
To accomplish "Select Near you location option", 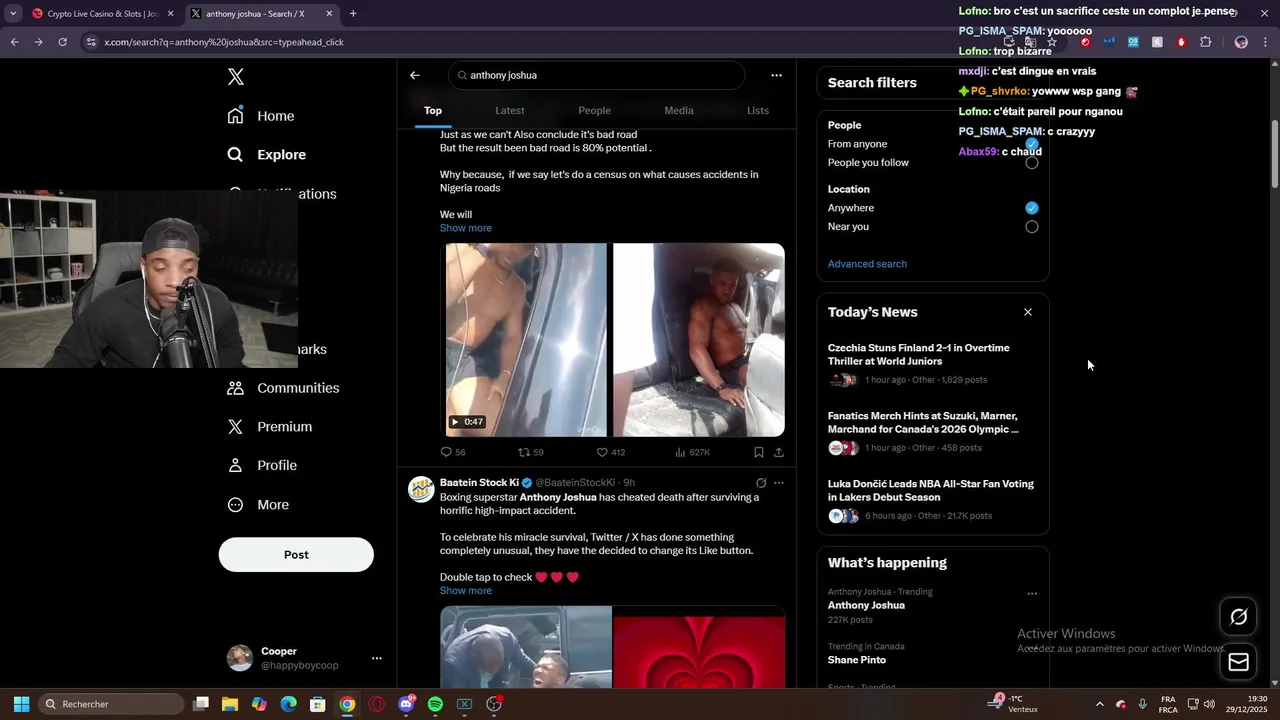I will pos(1032,227).
